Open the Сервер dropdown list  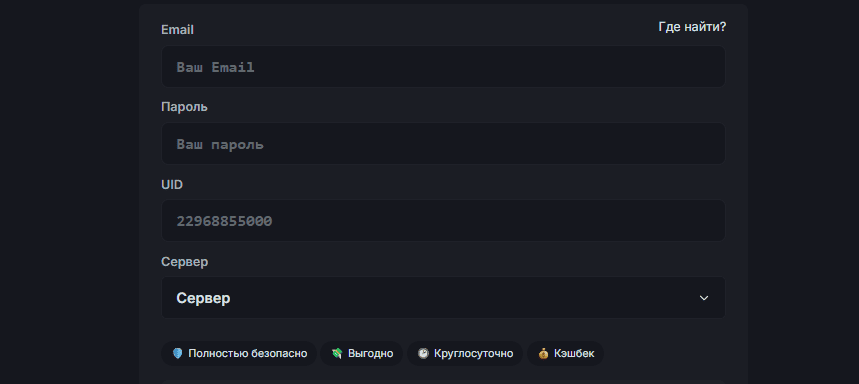tap(443, 297)
